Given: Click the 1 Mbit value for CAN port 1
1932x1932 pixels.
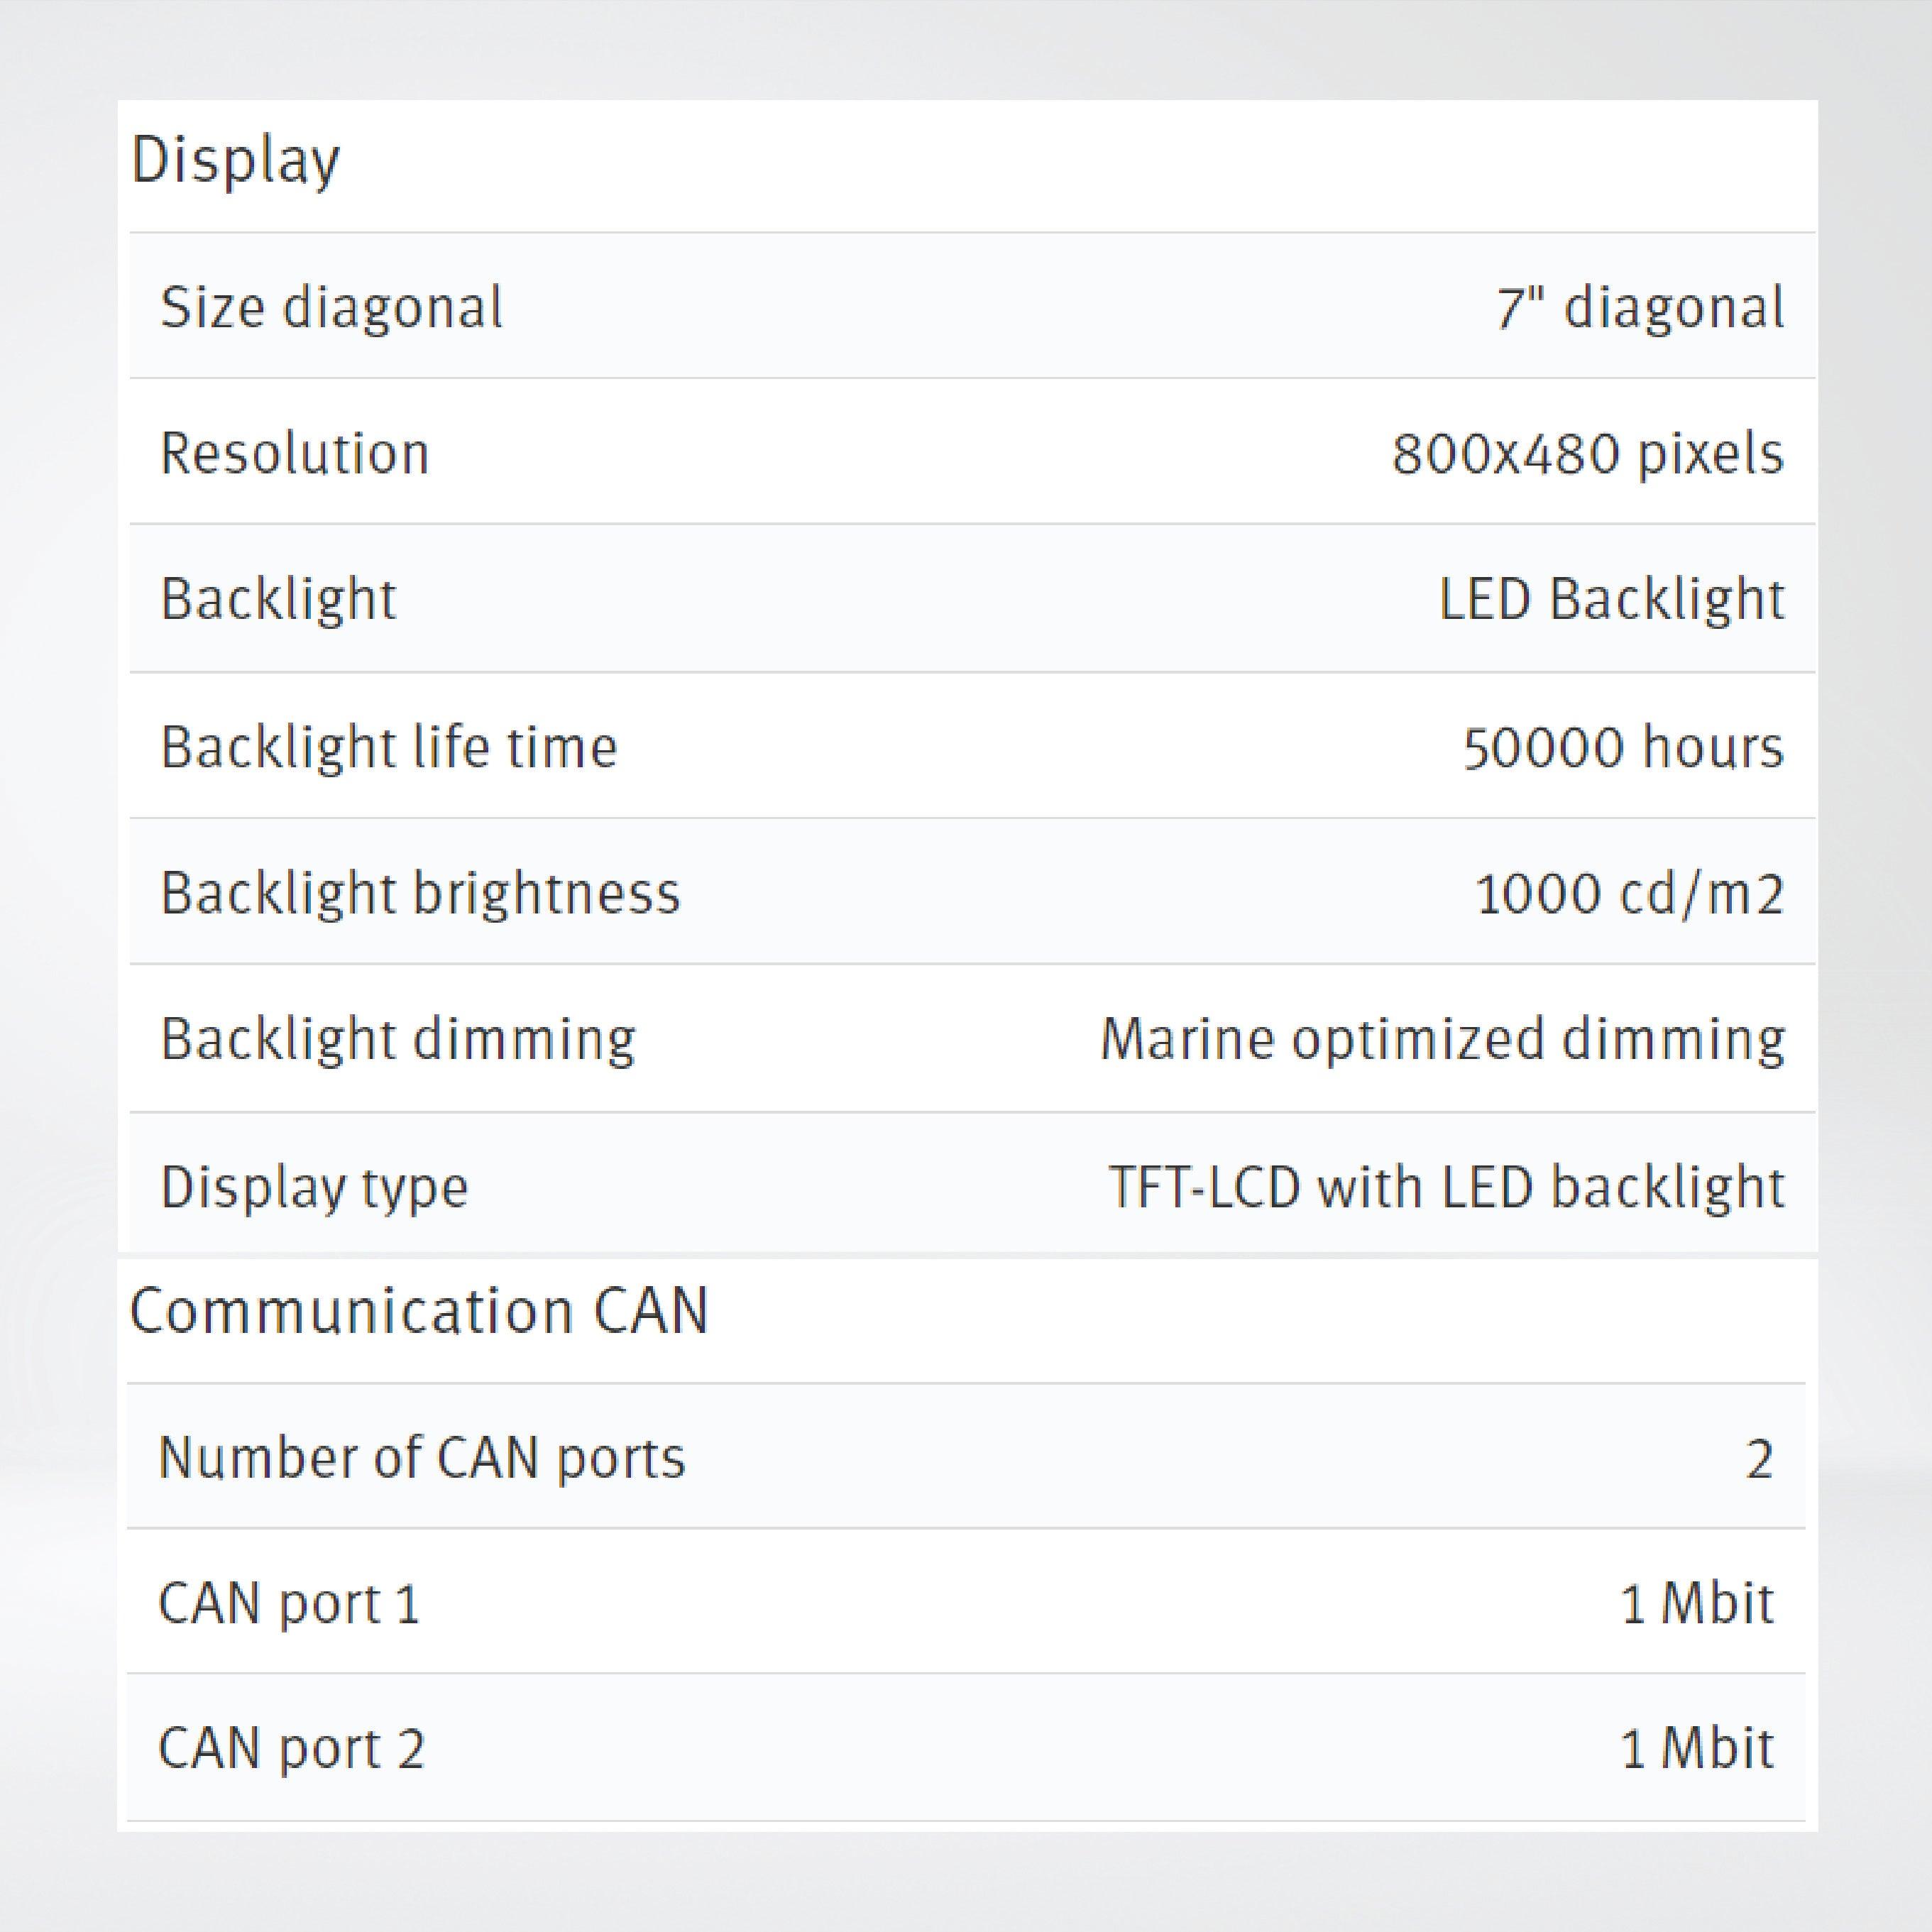Looking at the screenshot, I should pyautogui.click(x=1696, y=1603).
